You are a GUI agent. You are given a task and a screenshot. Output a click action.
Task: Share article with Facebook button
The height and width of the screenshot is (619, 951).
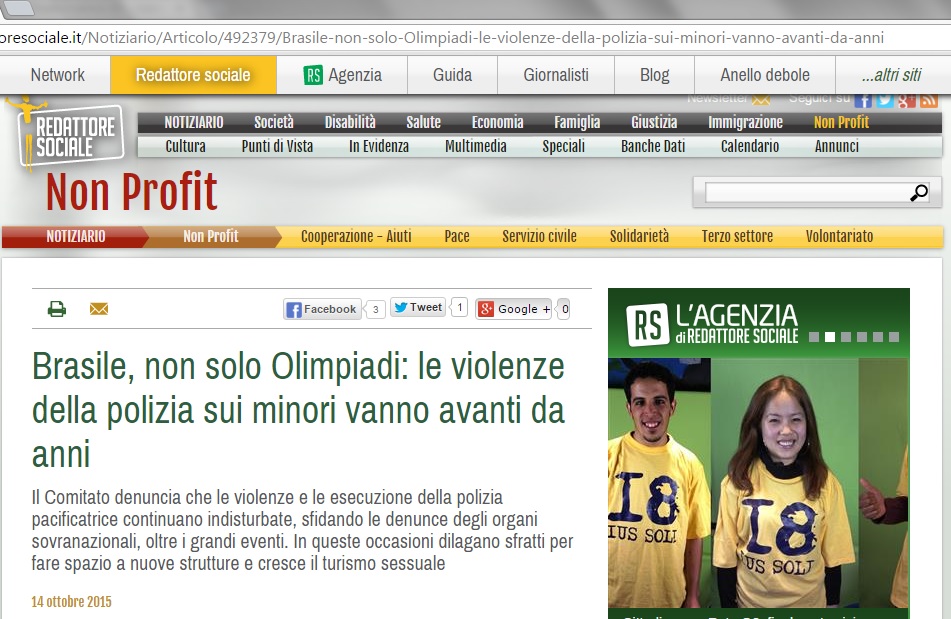pos(321,309)
